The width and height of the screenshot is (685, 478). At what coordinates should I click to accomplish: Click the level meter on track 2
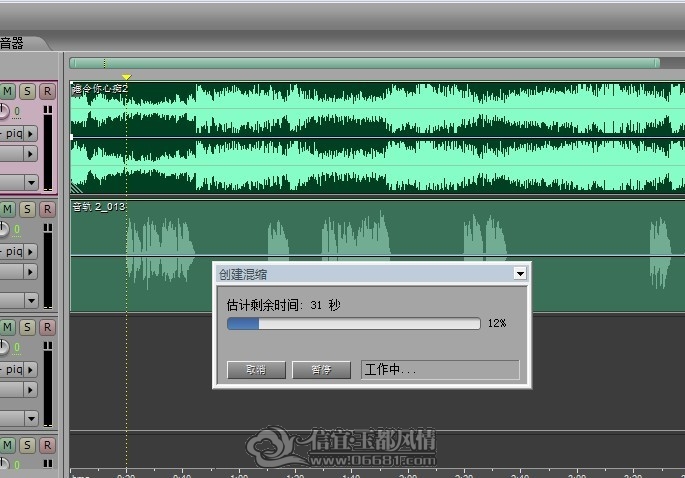48,266
